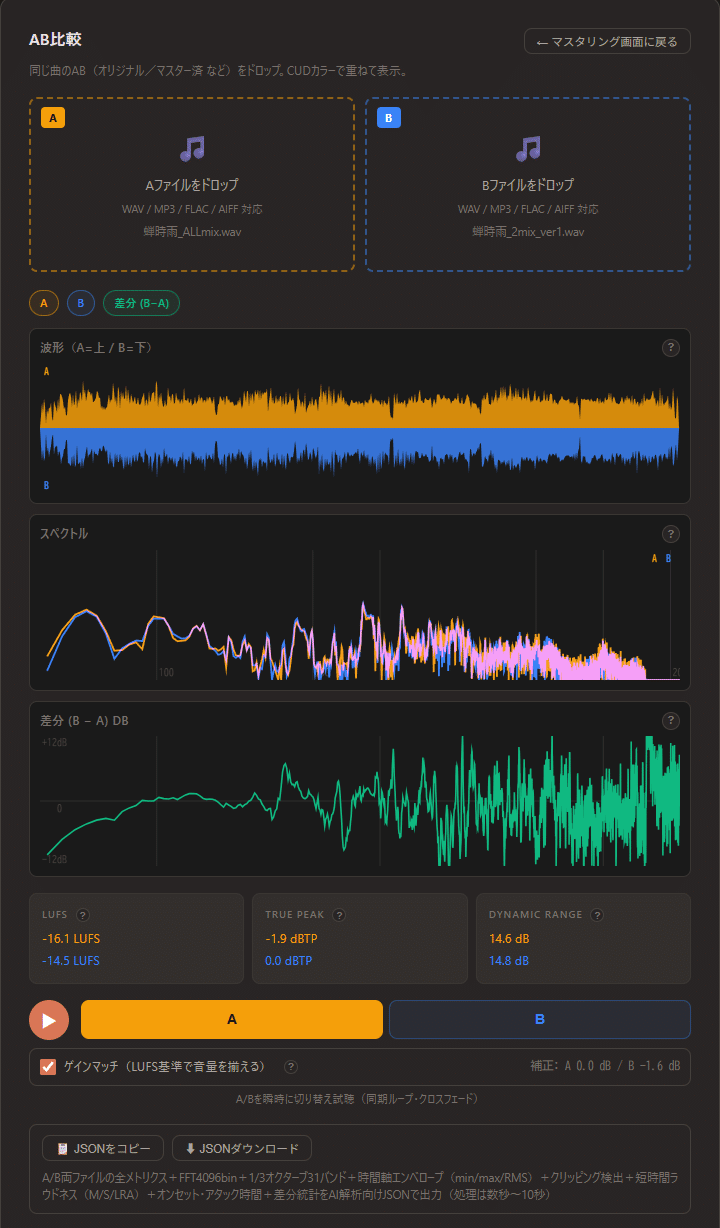Toggle the blue B layer pill
This screenshot has width=720, height=1228.
(x=81, y=303)
